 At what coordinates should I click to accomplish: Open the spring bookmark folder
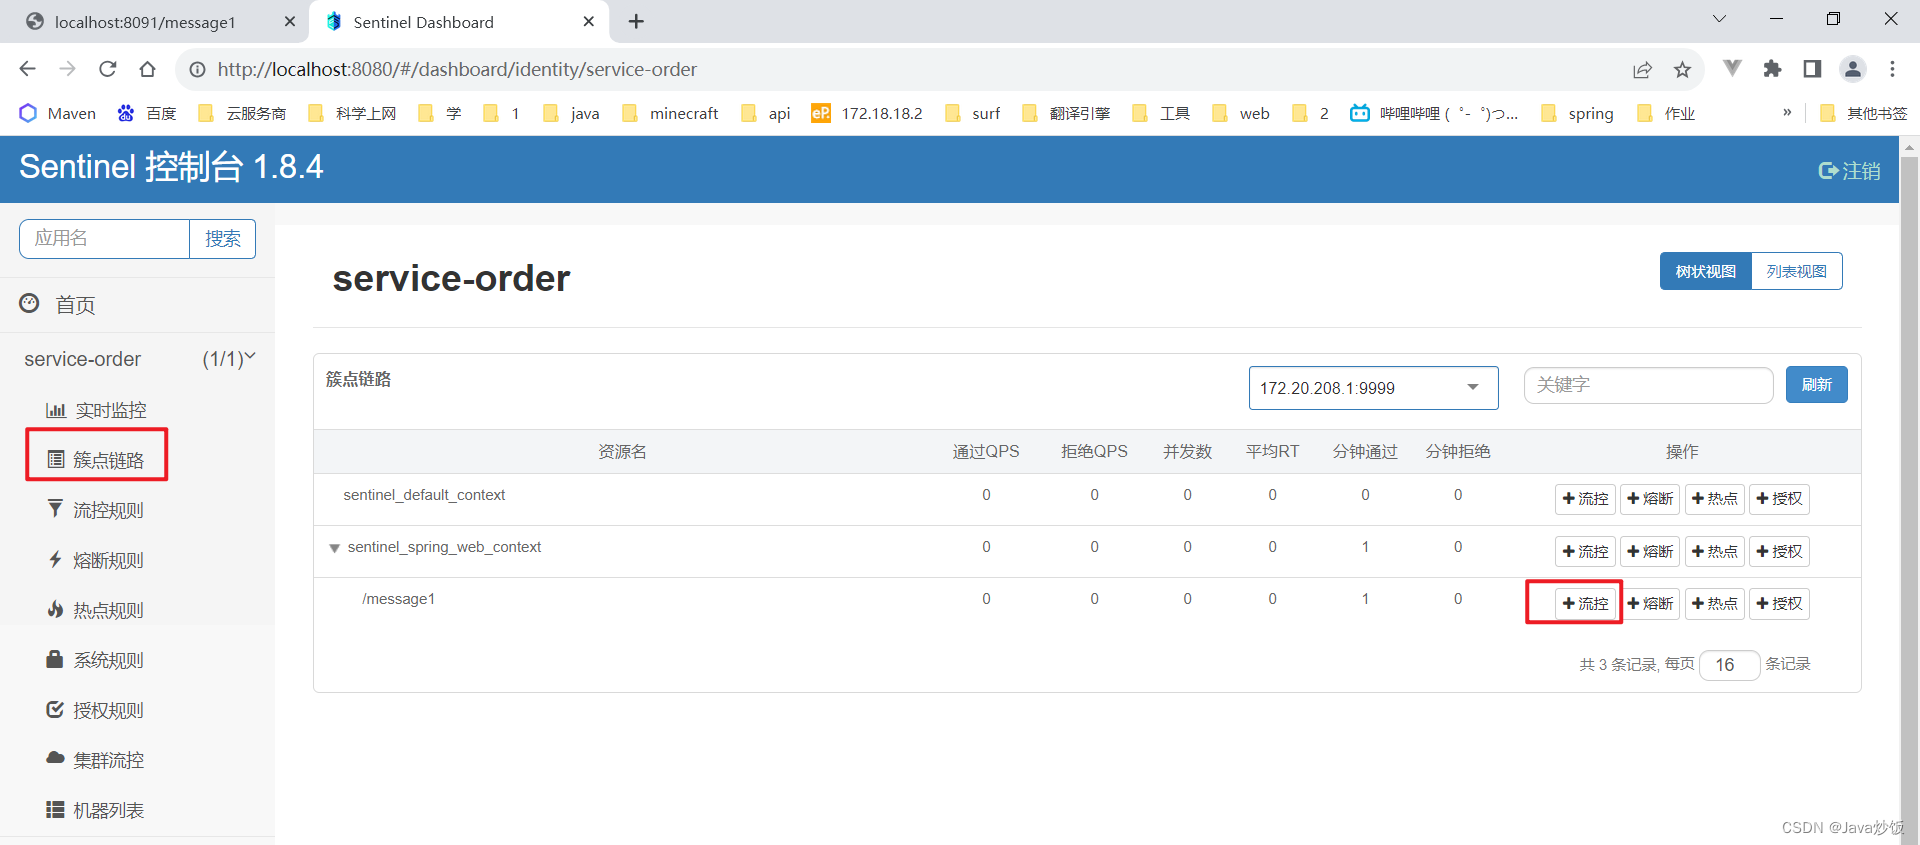point(1577,113)
